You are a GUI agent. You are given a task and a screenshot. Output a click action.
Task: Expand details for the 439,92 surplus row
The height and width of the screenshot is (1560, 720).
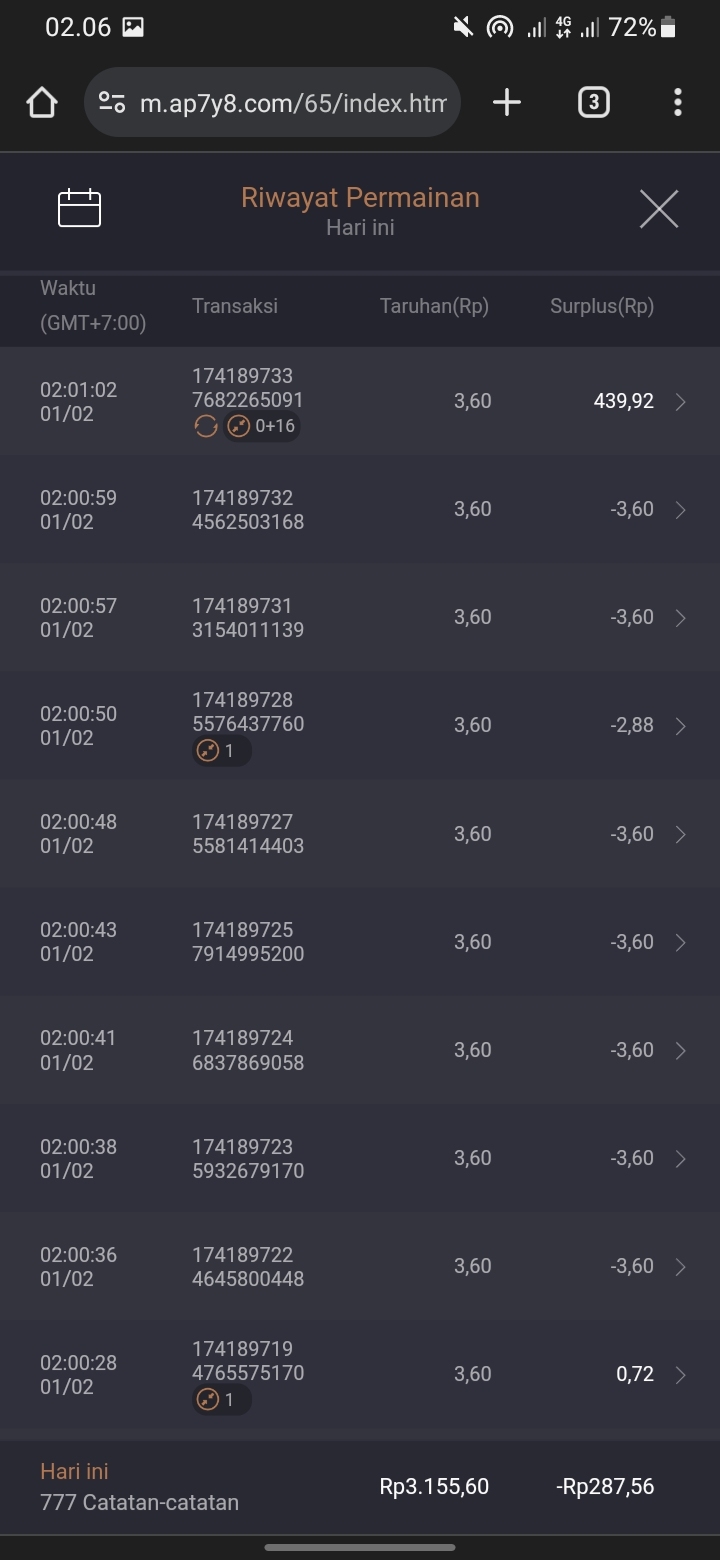click(x=680, y=402)
